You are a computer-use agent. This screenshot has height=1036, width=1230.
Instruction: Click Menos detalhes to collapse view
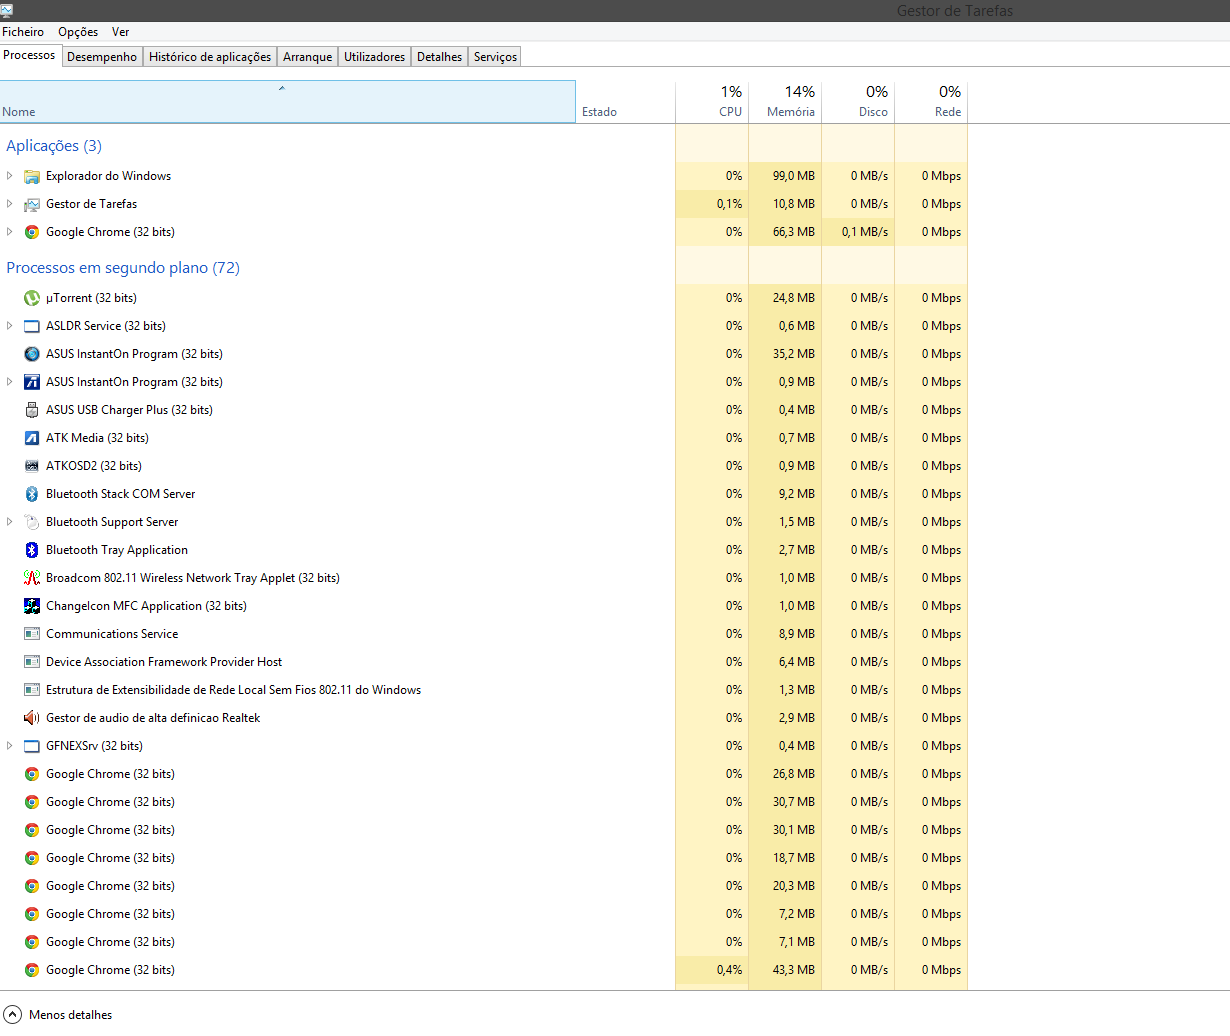coord(70,1015)
